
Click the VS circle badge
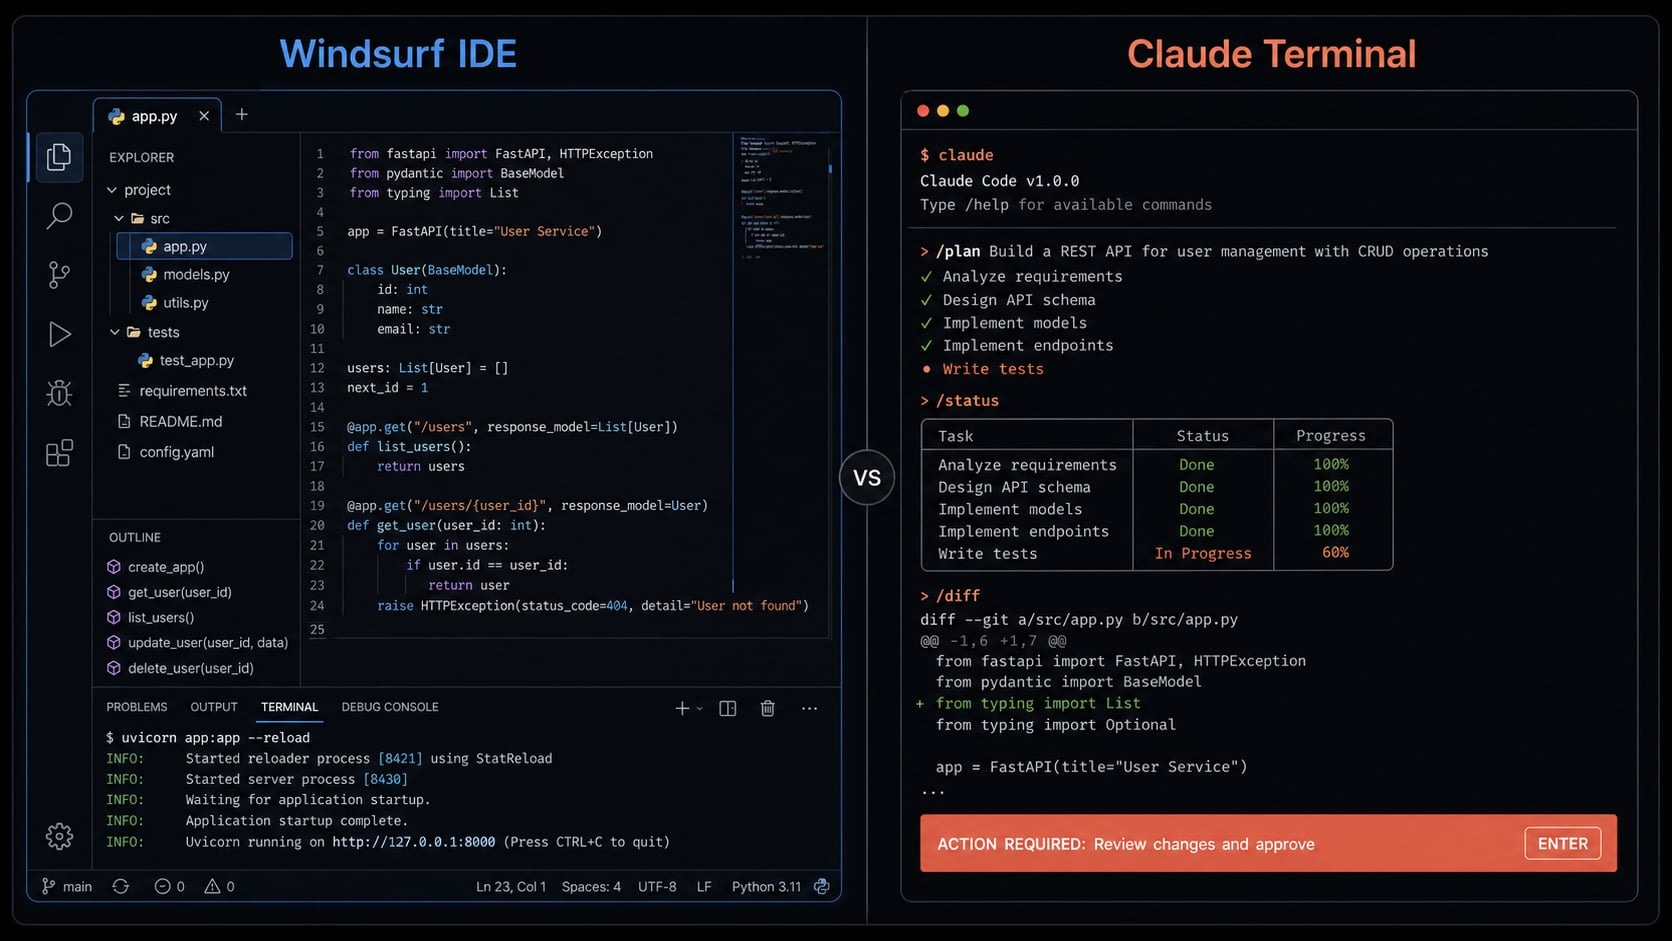(867, 478)
